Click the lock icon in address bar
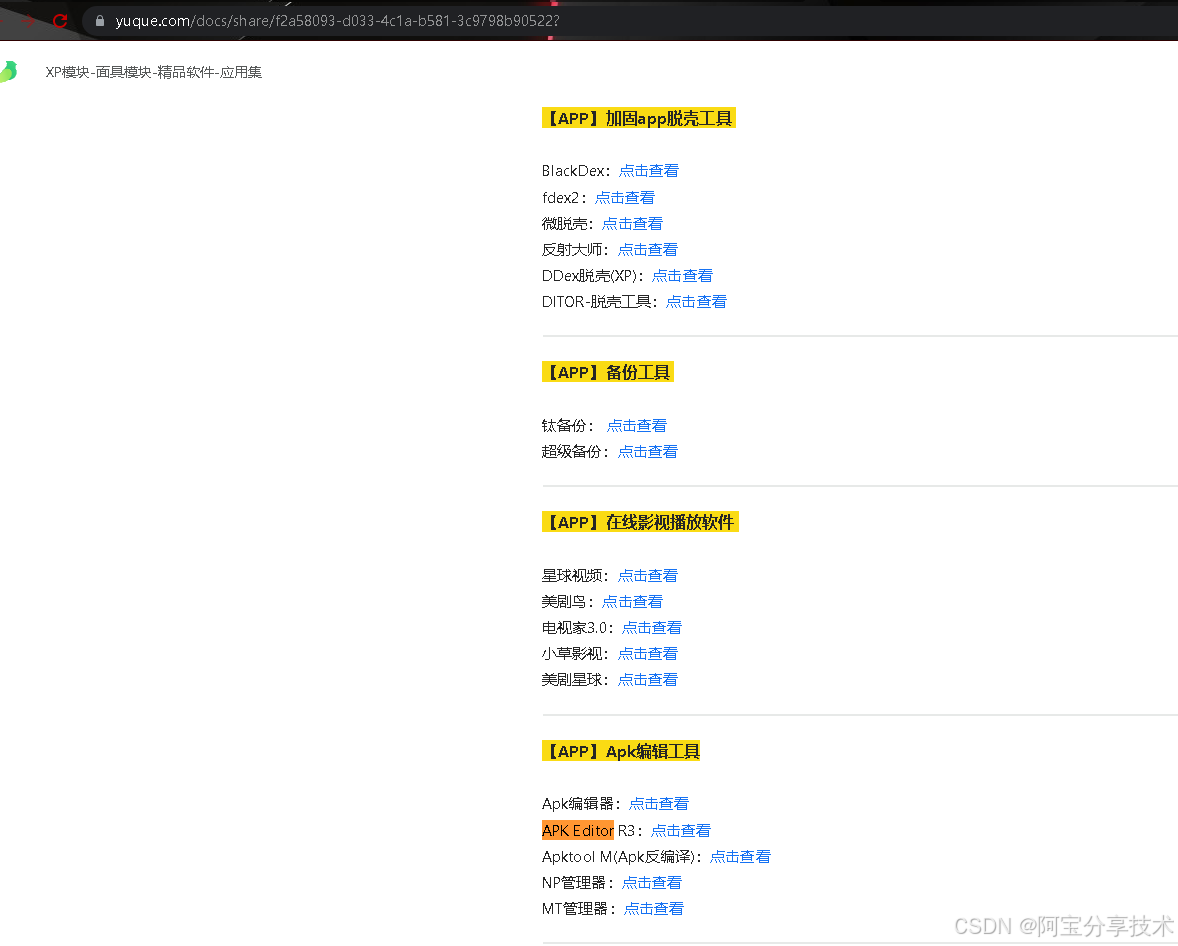The image size is (1178, 946). 100,21
